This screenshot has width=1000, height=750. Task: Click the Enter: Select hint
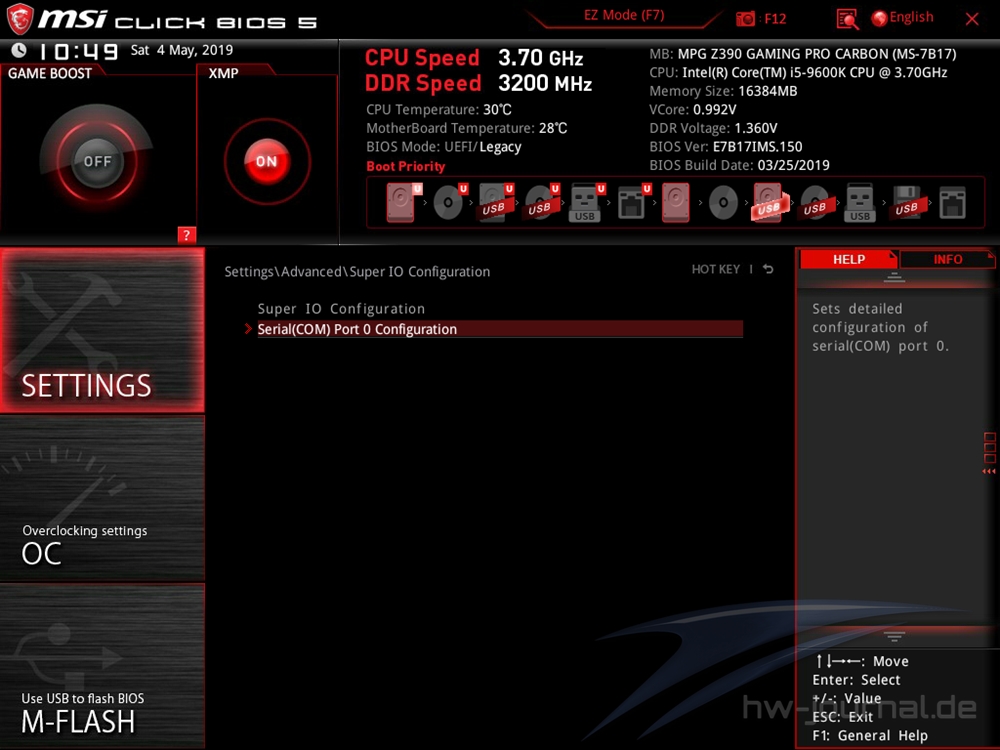[x=856, y=680]
